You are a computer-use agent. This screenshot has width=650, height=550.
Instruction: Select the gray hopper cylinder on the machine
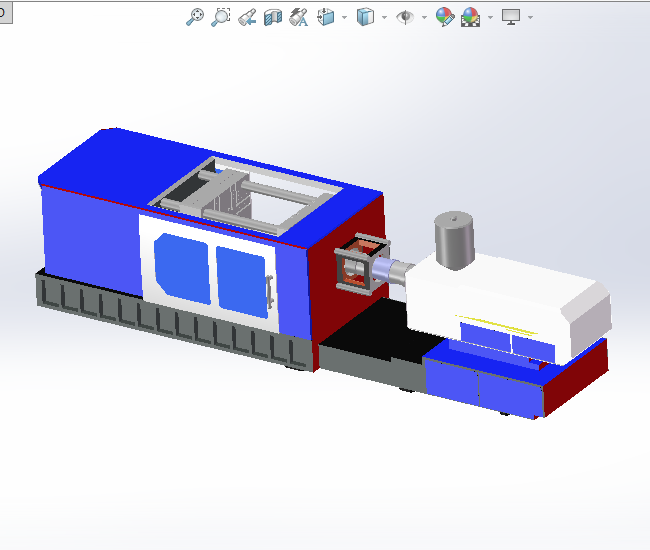tap(454, 240)
